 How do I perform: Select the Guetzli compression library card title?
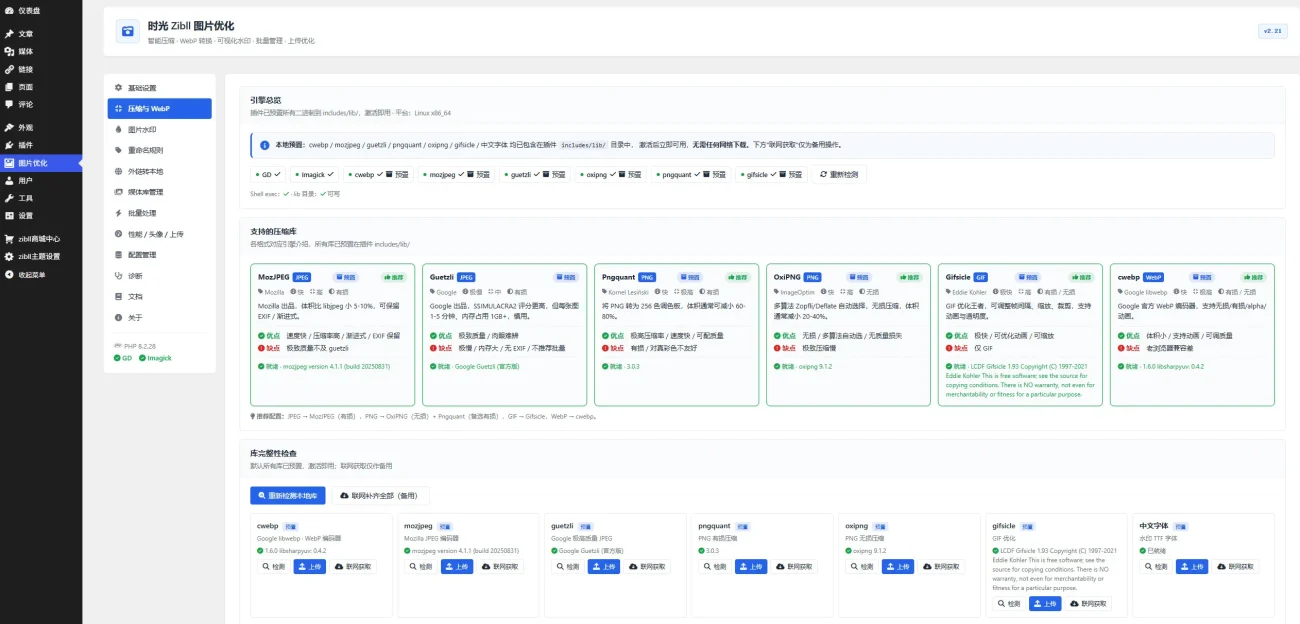[x=441, y=277]
